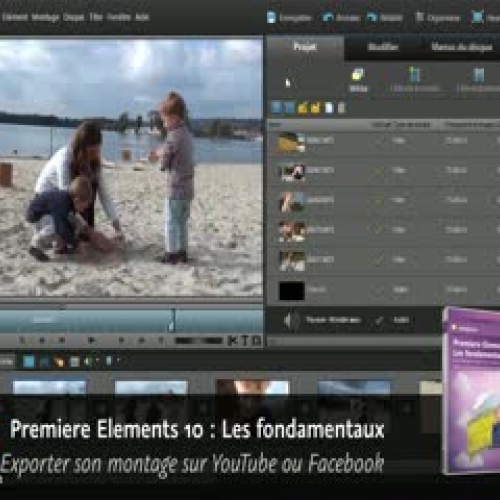This screenshot has width=500, height=500.
Task: Open the Titre menu
Action: pos(96,17)
